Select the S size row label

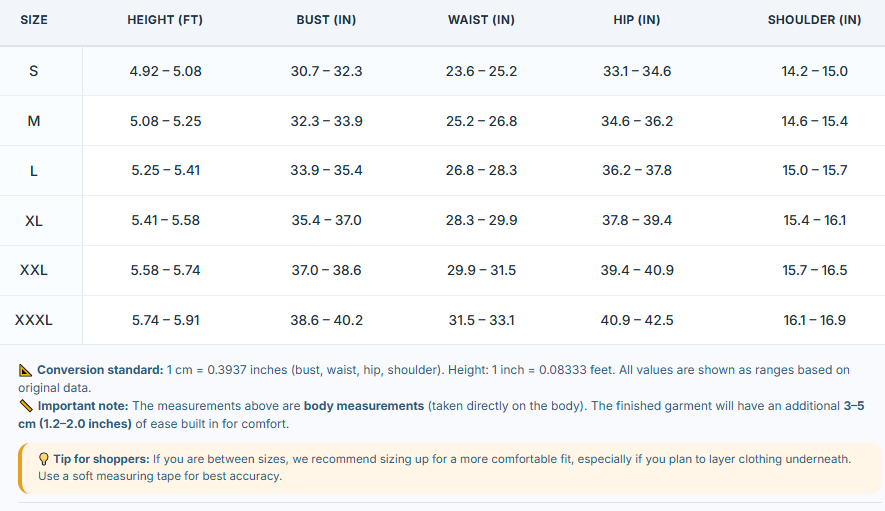pyautogui.click(x=34, y=71)
